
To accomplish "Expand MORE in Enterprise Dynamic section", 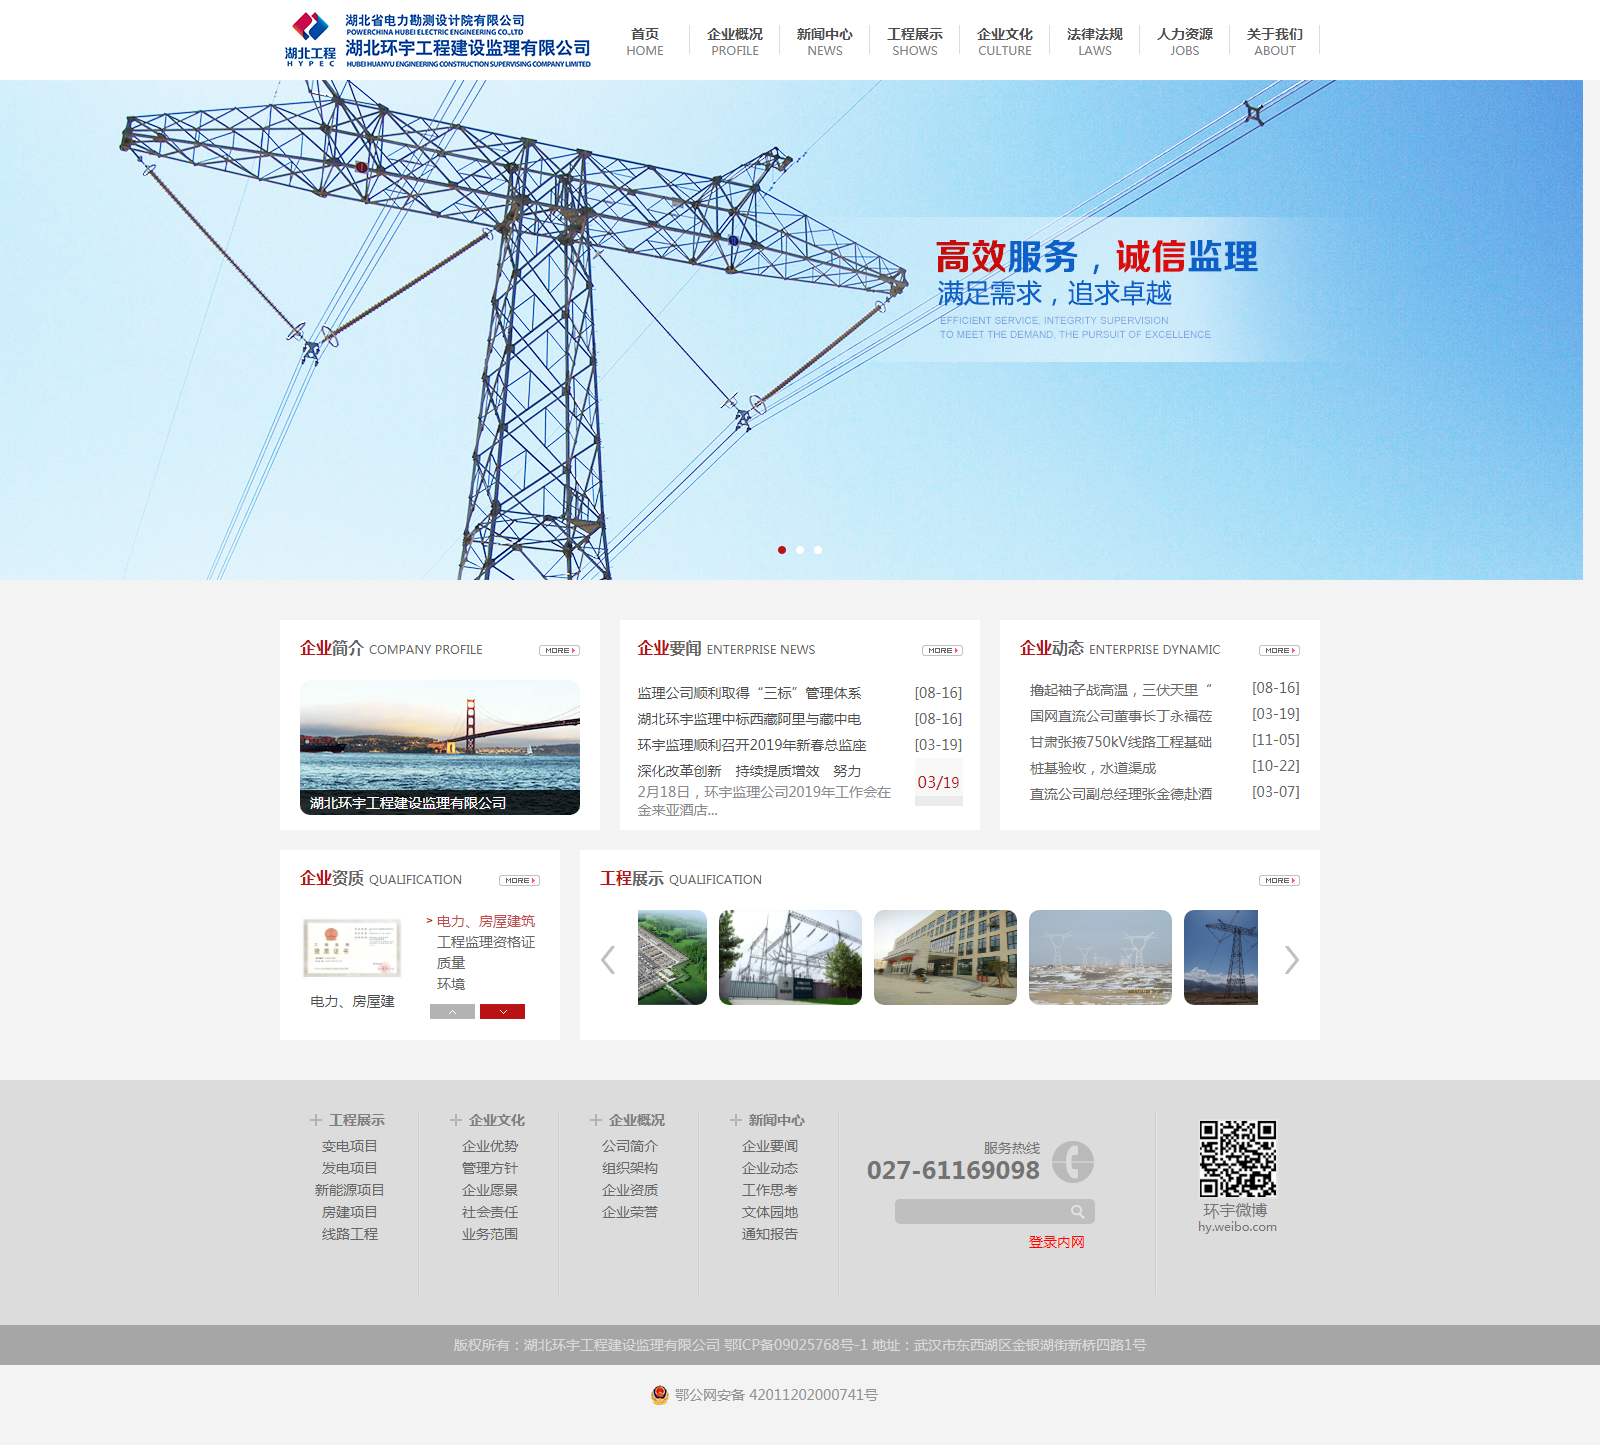I will [1278, 651].
